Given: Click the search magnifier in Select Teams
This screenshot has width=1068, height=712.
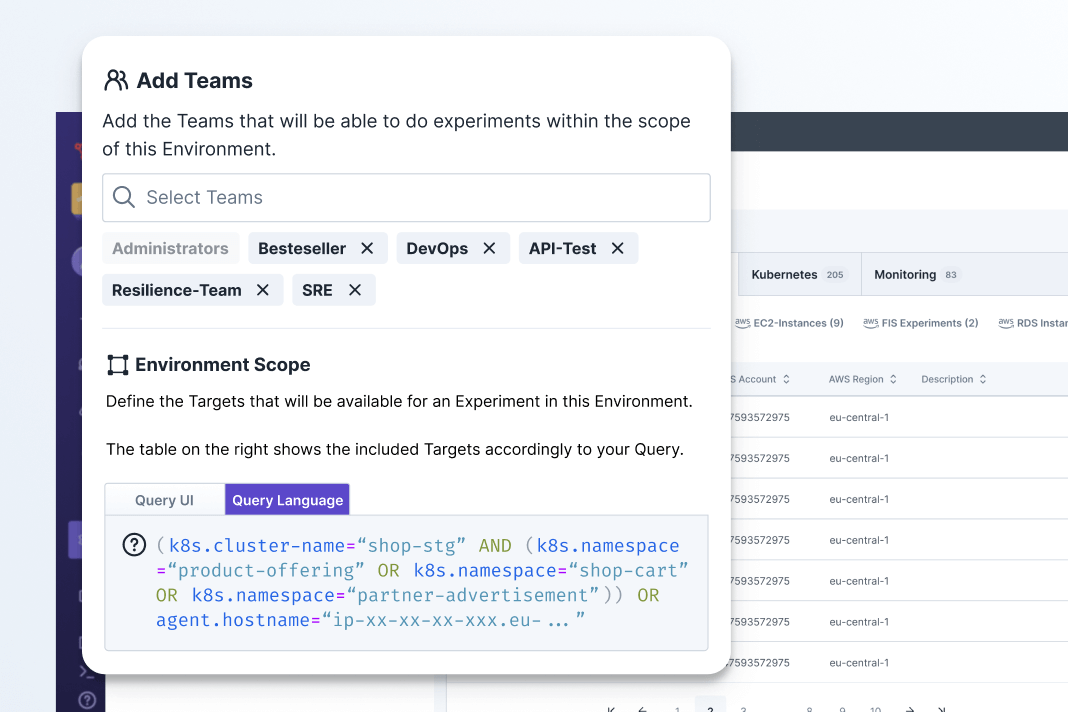Looking at the screenshot, I should (124, 197).
